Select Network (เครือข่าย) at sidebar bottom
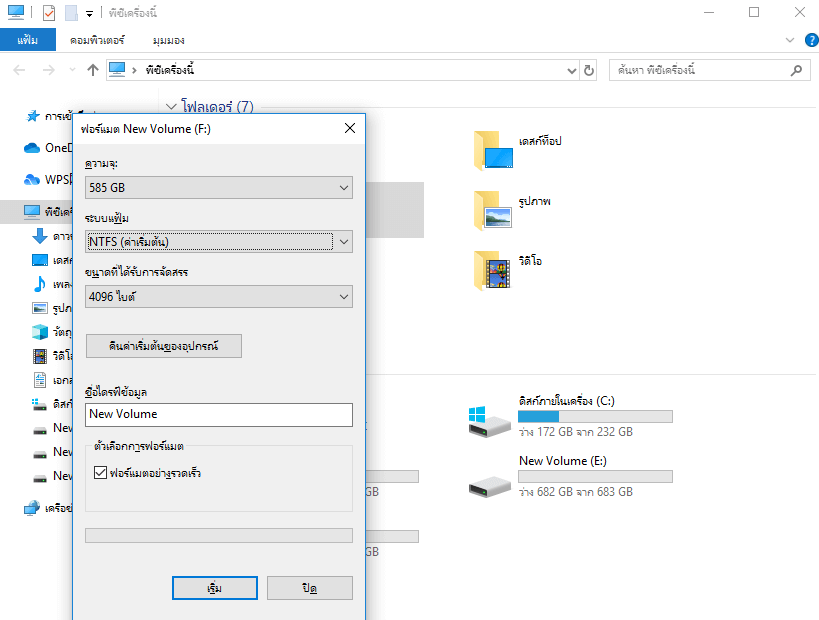 tap(52, 507)
